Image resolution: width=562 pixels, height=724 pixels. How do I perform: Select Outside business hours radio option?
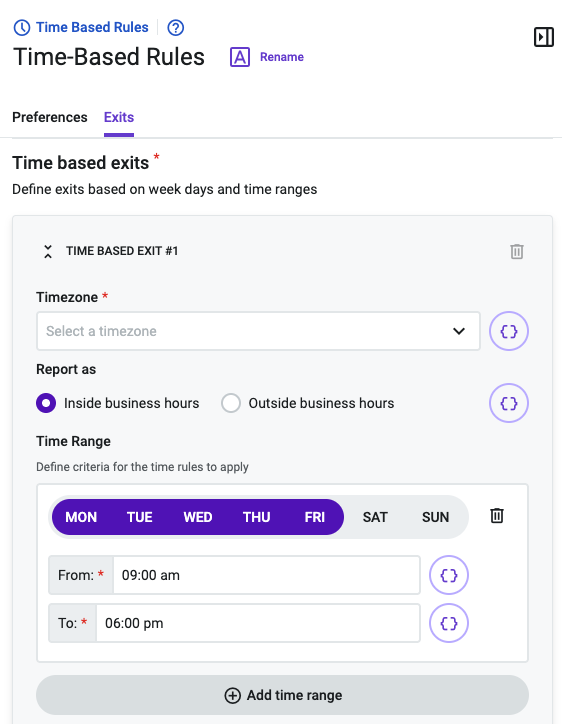[x=231, y=403]
